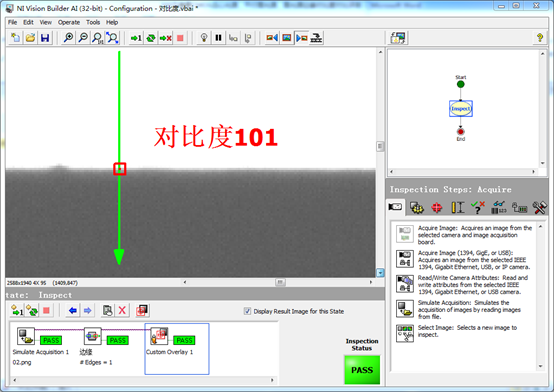Viewport: 554px width, 392px height.
Task: Click down arrow of image vertical scrollbar
Action: click(x=380, y=273)
